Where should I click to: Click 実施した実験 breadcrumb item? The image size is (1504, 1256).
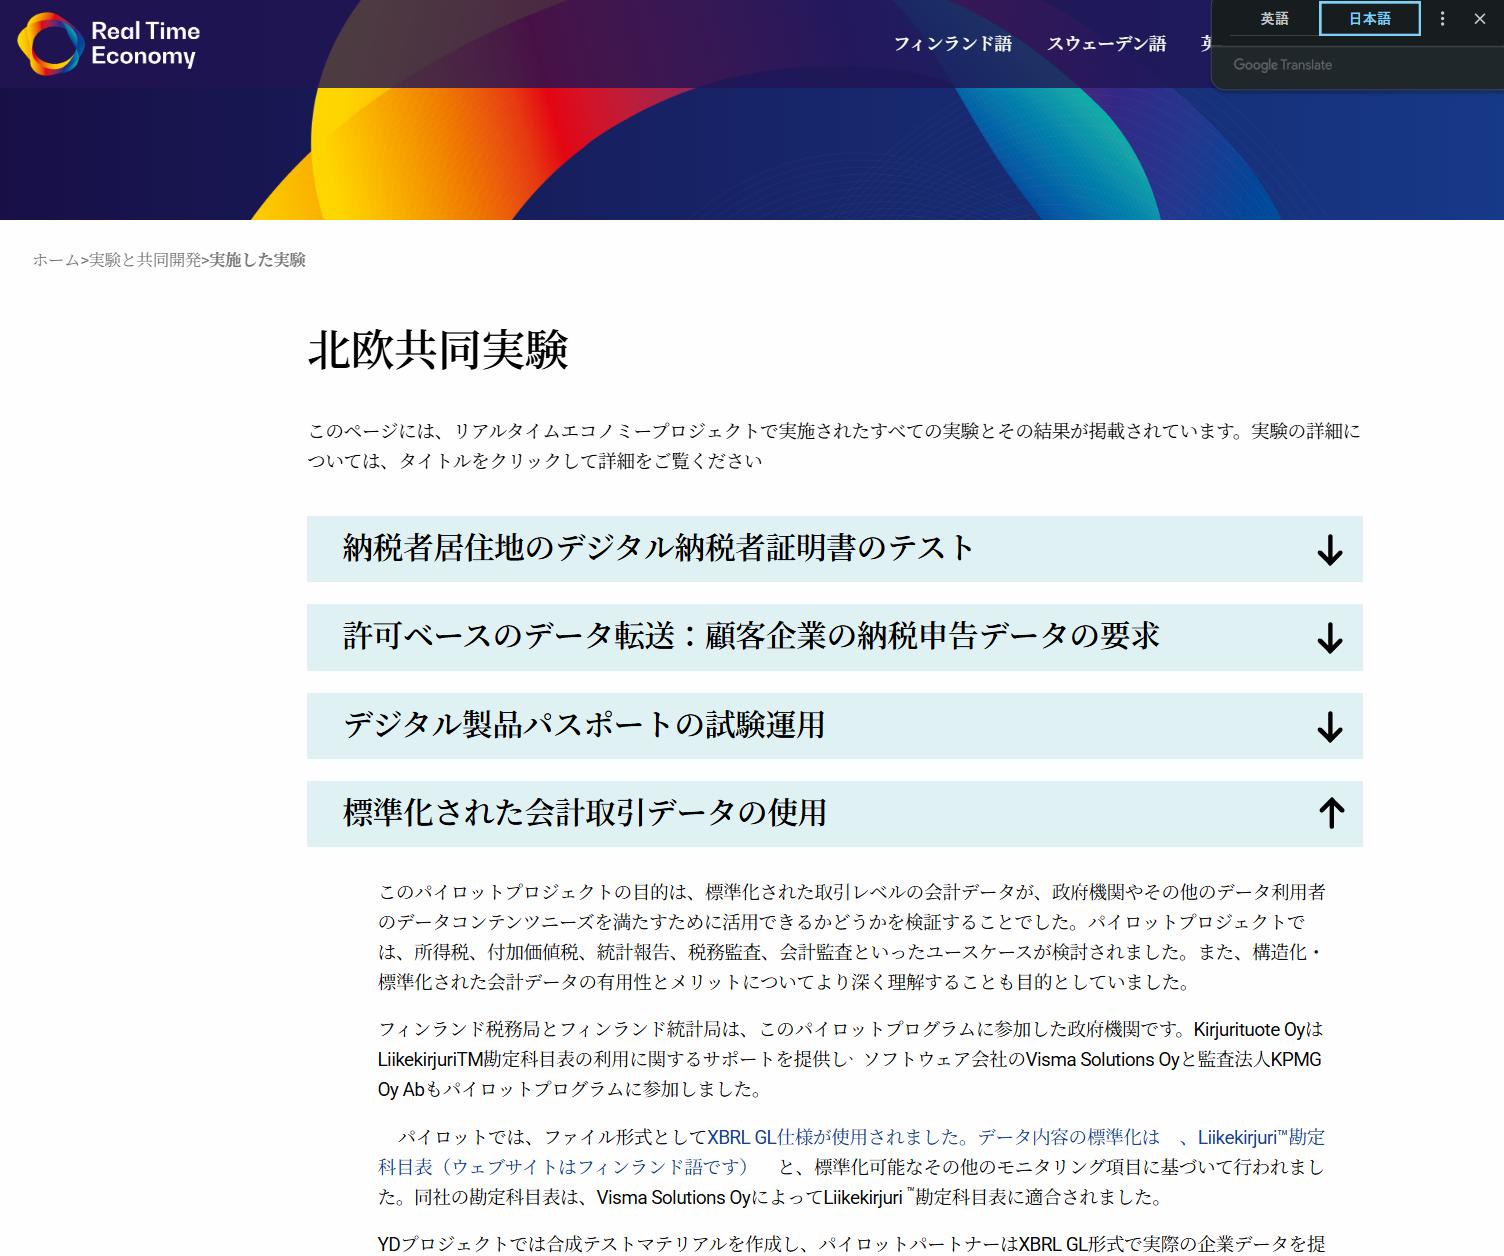[x=257, y=260]
